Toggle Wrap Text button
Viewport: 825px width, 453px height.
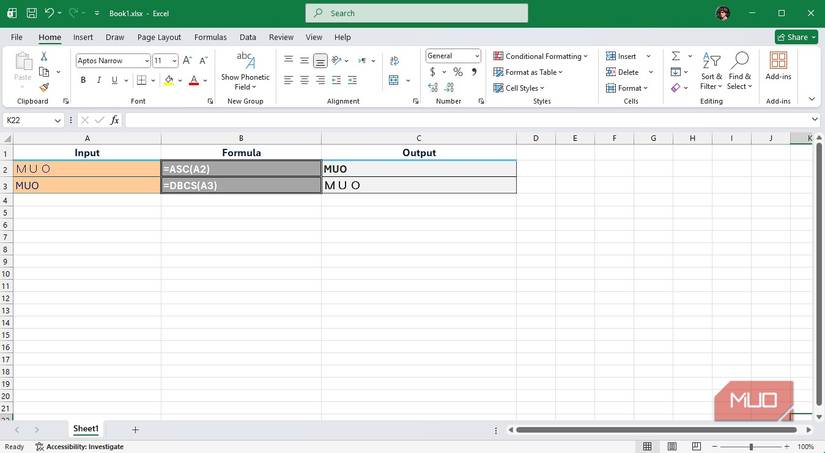point(394,61)
